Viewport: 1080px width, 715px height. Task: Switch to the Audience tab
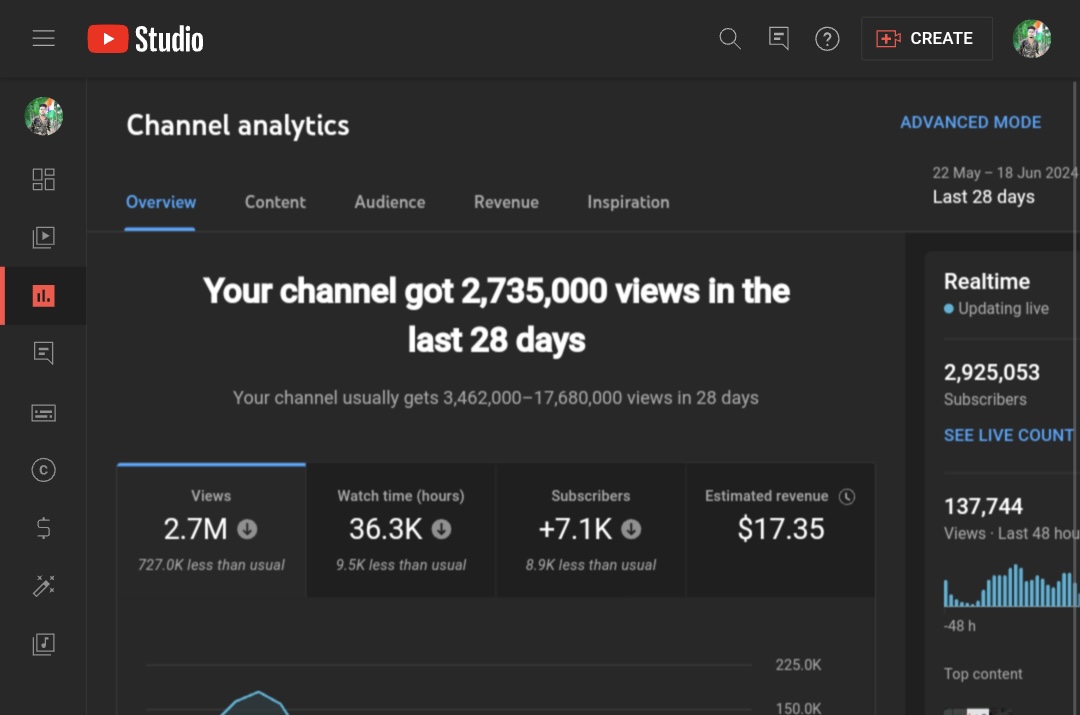(x=390, y=202)
